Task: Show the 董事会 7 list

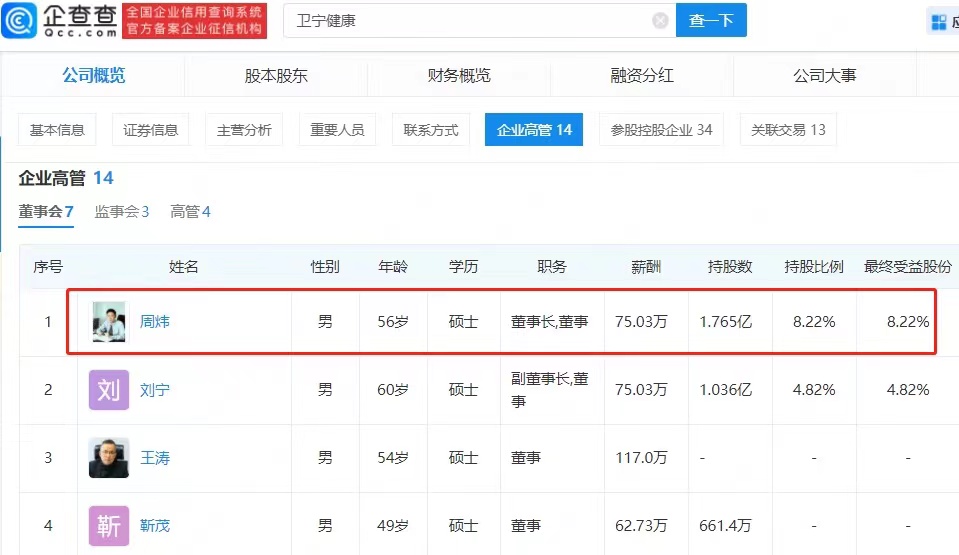Action: pos(46,212)
